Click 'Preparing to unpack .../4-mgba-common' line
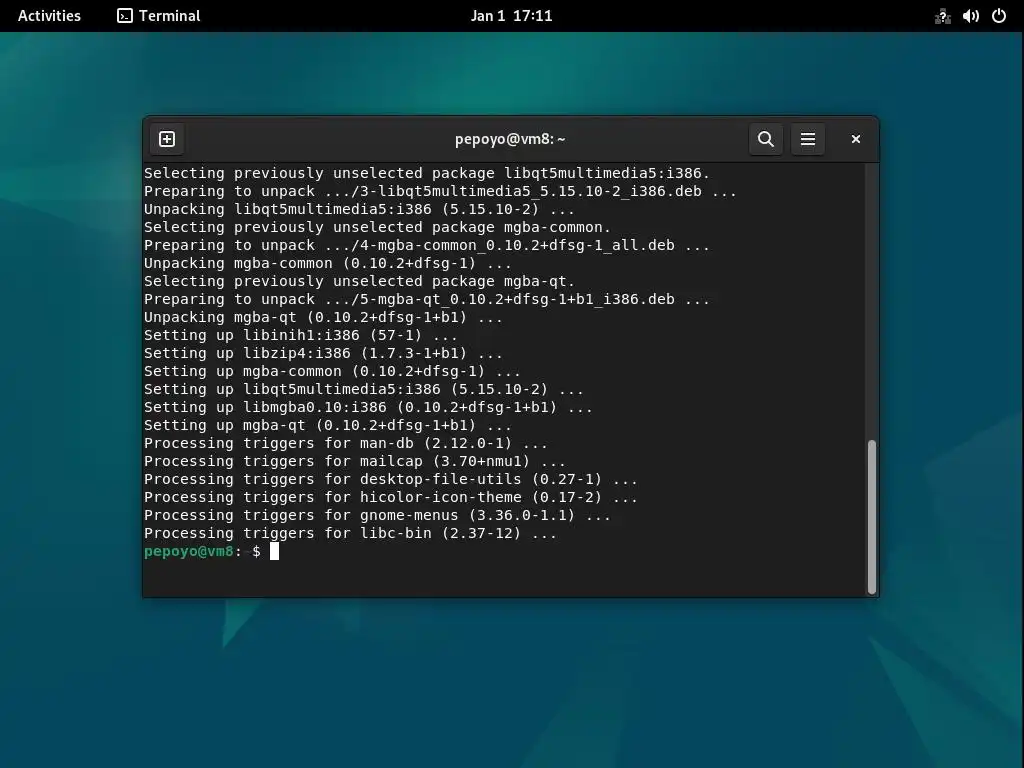Image resolution: width=1024 pixels, height=768 pixels. (426, 245)
